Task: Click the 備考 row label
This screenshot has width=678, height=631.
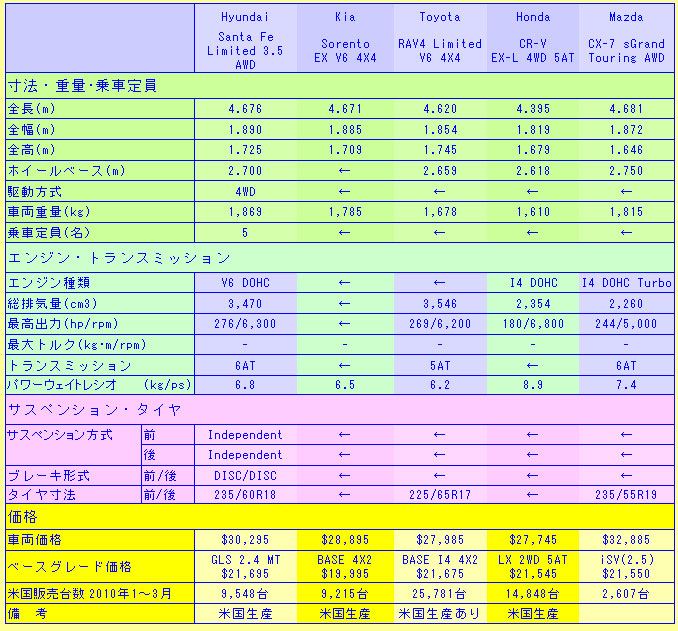Action: click(x=27, y=613)
